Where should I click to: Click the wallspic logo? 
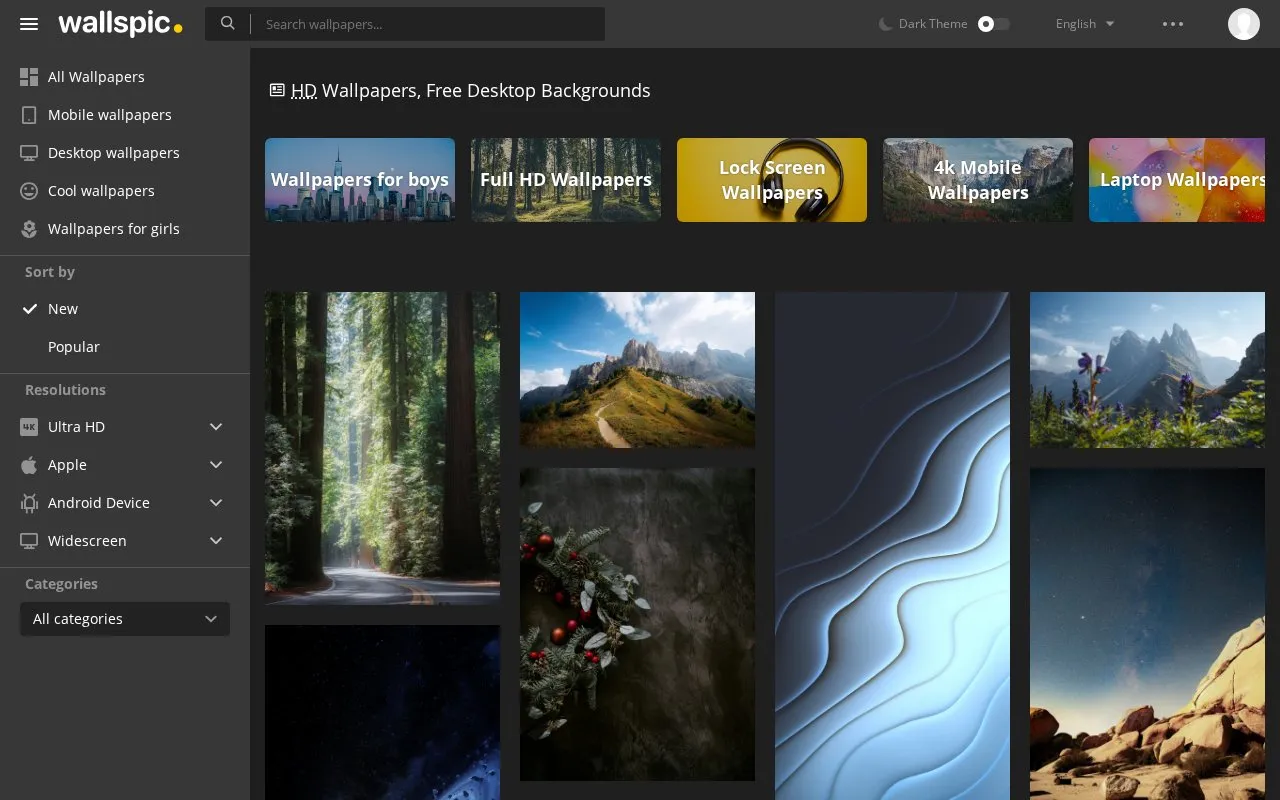click(120, 24)
